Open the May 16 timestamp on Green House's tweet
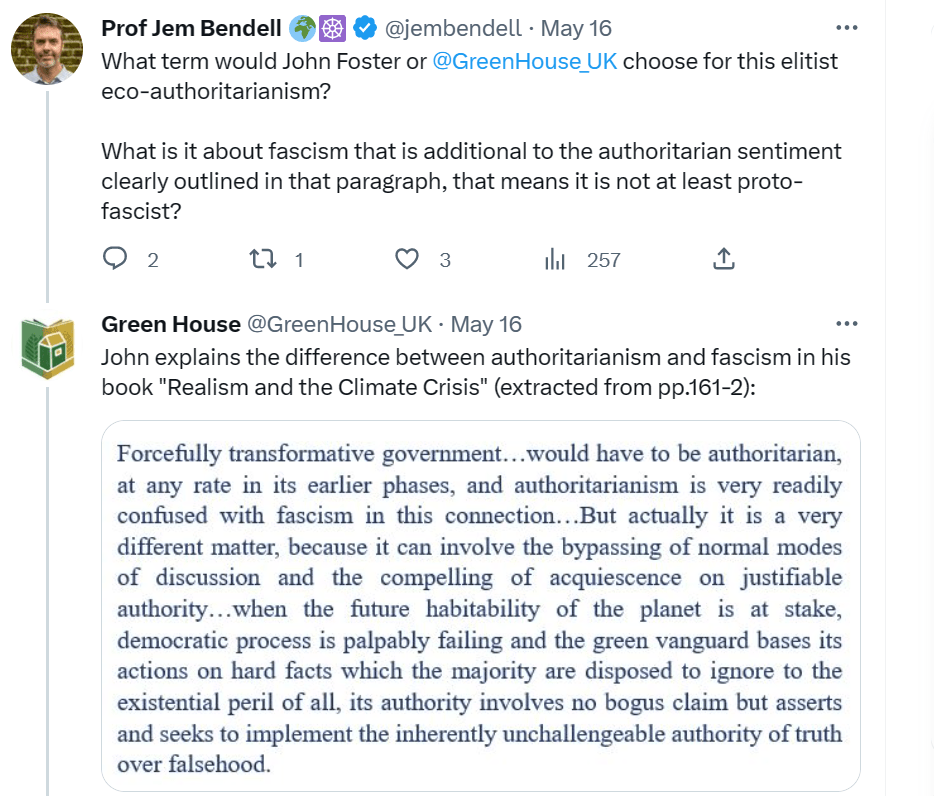This screenshot has width=934, height=796. (486, 324)
